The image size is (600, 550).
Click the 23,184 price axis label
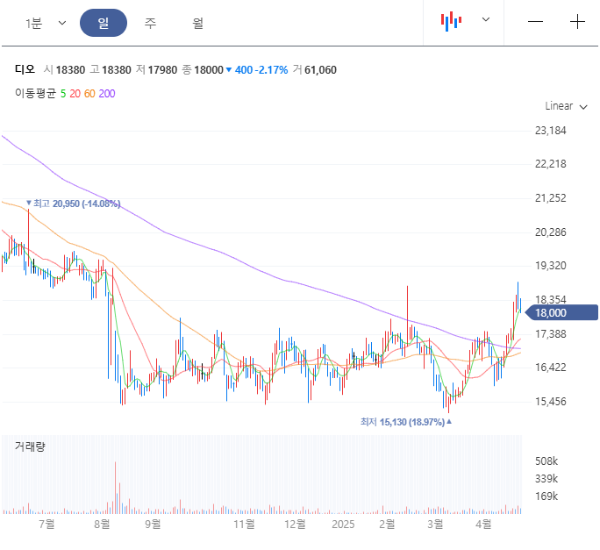550,131
